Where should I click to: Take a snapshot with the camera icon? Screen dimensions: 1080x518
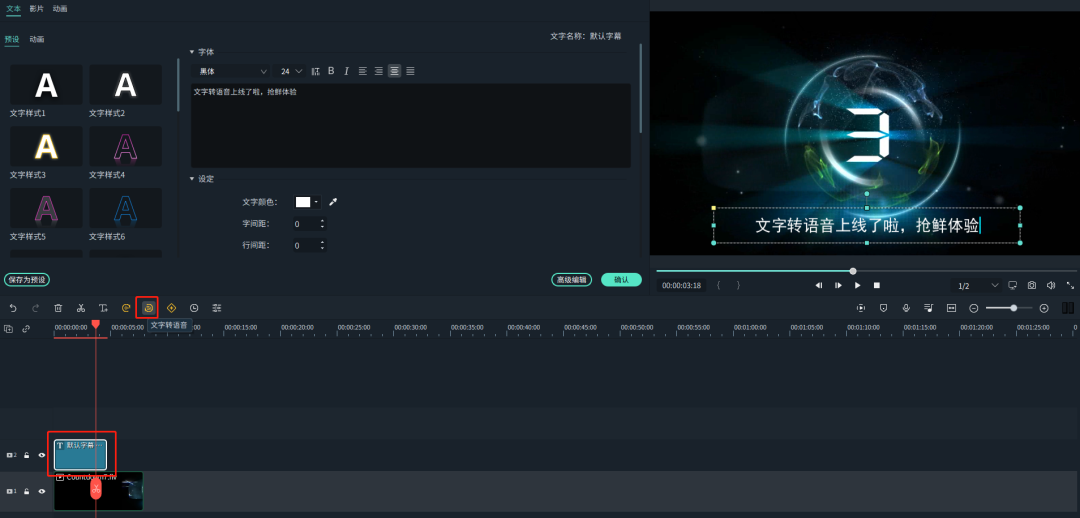click(x=1032, y=285)
